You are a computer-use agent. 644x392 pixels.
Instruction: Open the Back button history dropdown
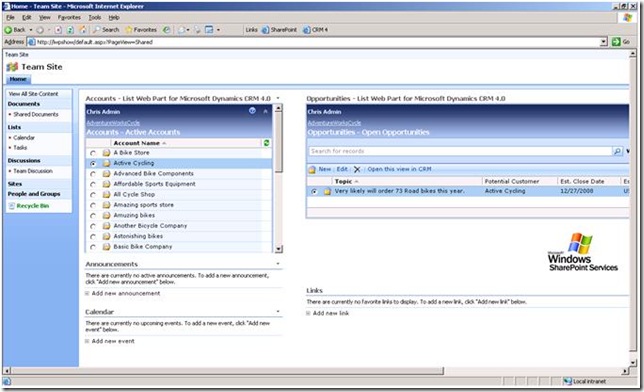[30, 30]
